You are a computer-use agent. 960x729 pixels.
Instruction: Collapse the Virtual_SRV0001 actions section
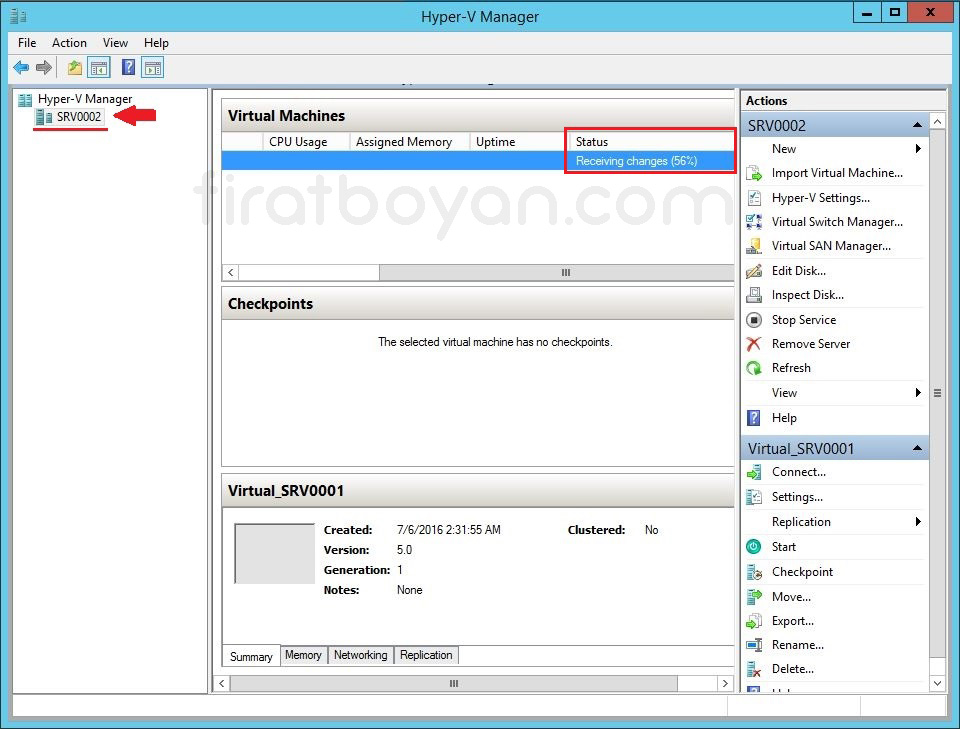[917, 448]
